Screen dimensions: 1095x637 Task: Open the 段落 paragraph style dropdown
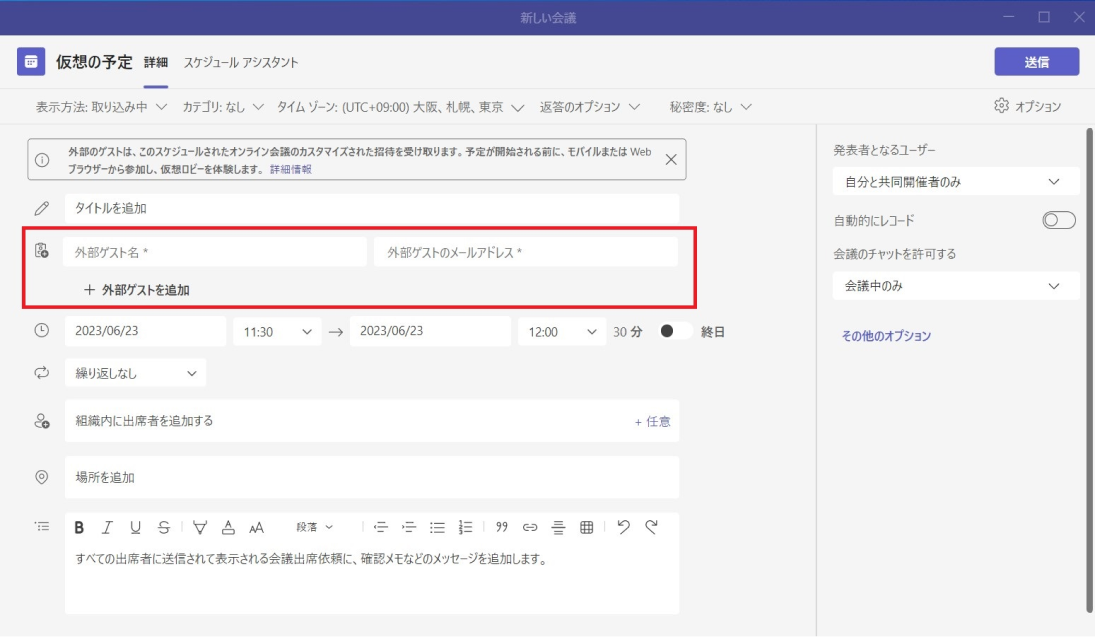pyautogui.click(x=314, y=527)
